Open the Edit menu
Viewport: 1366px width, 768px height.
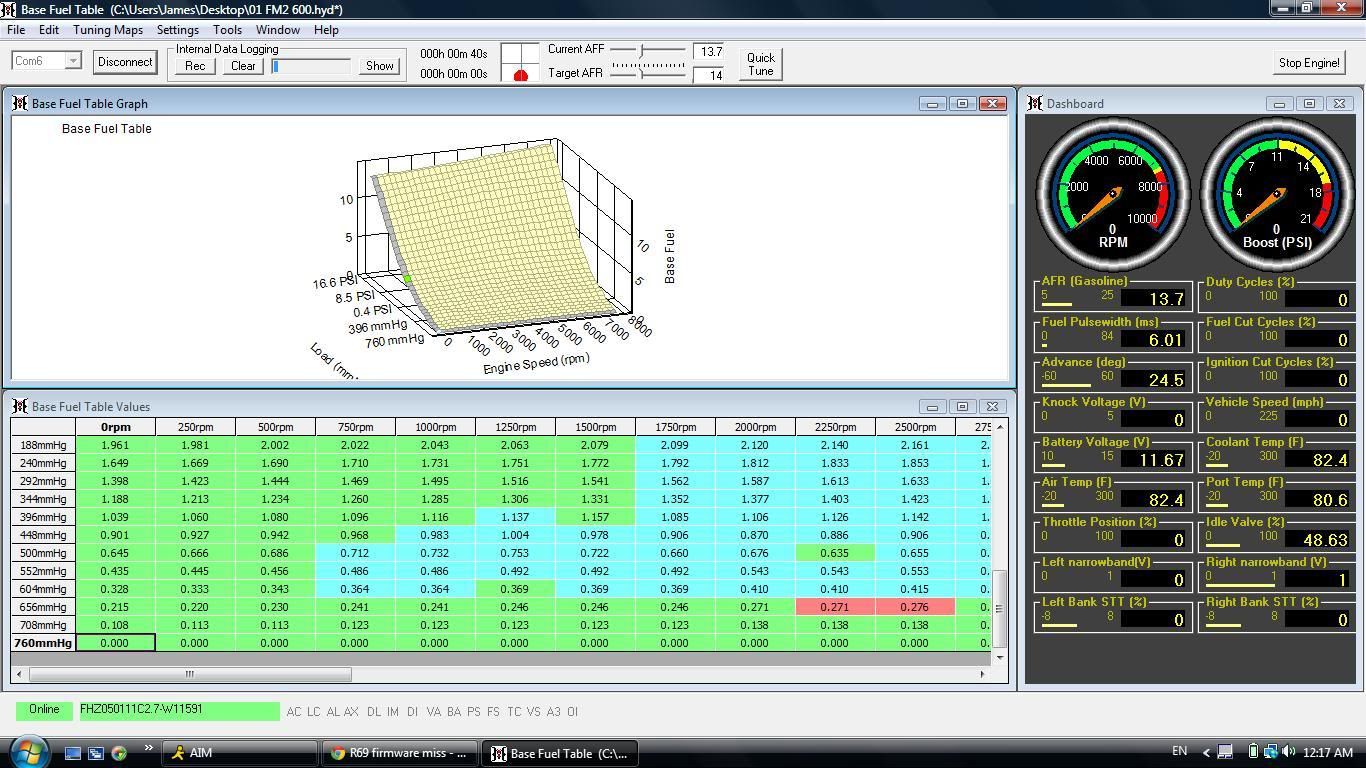coord(48,30)
